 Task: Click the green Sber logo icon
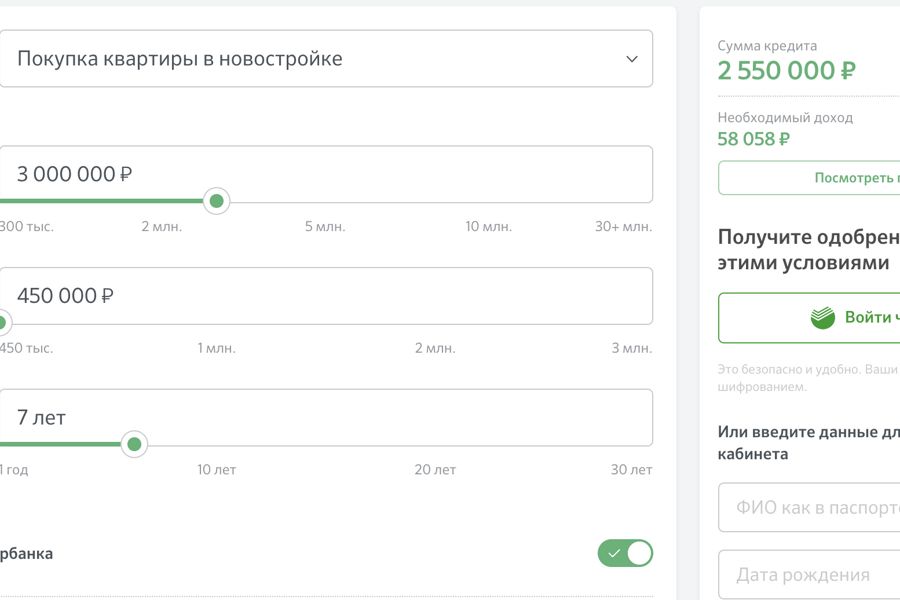(823, 318)
